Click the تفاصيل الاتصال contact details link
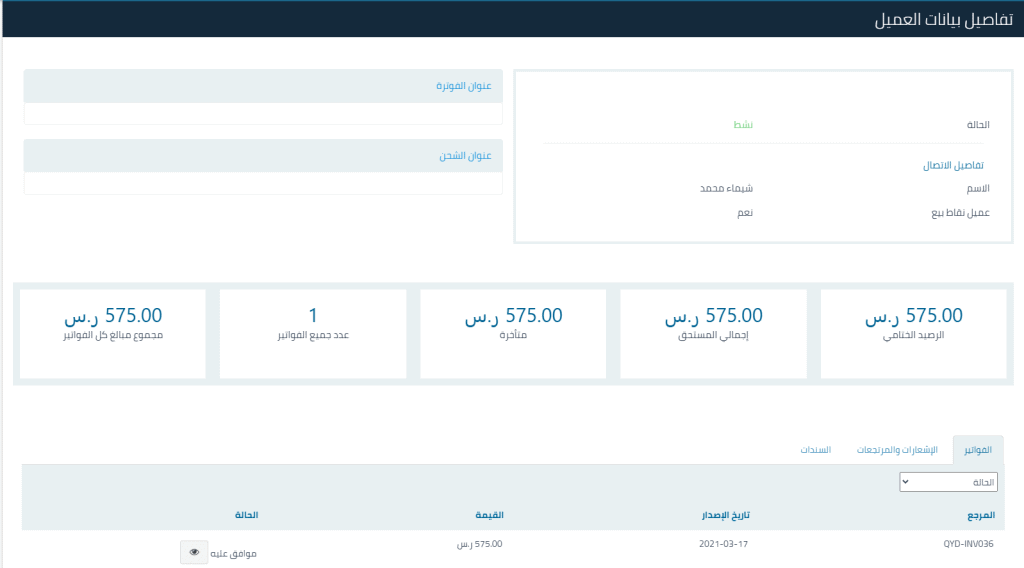The width and height of the screenshot is (1024, 568). pyautogui.click(x=953, y=166)
